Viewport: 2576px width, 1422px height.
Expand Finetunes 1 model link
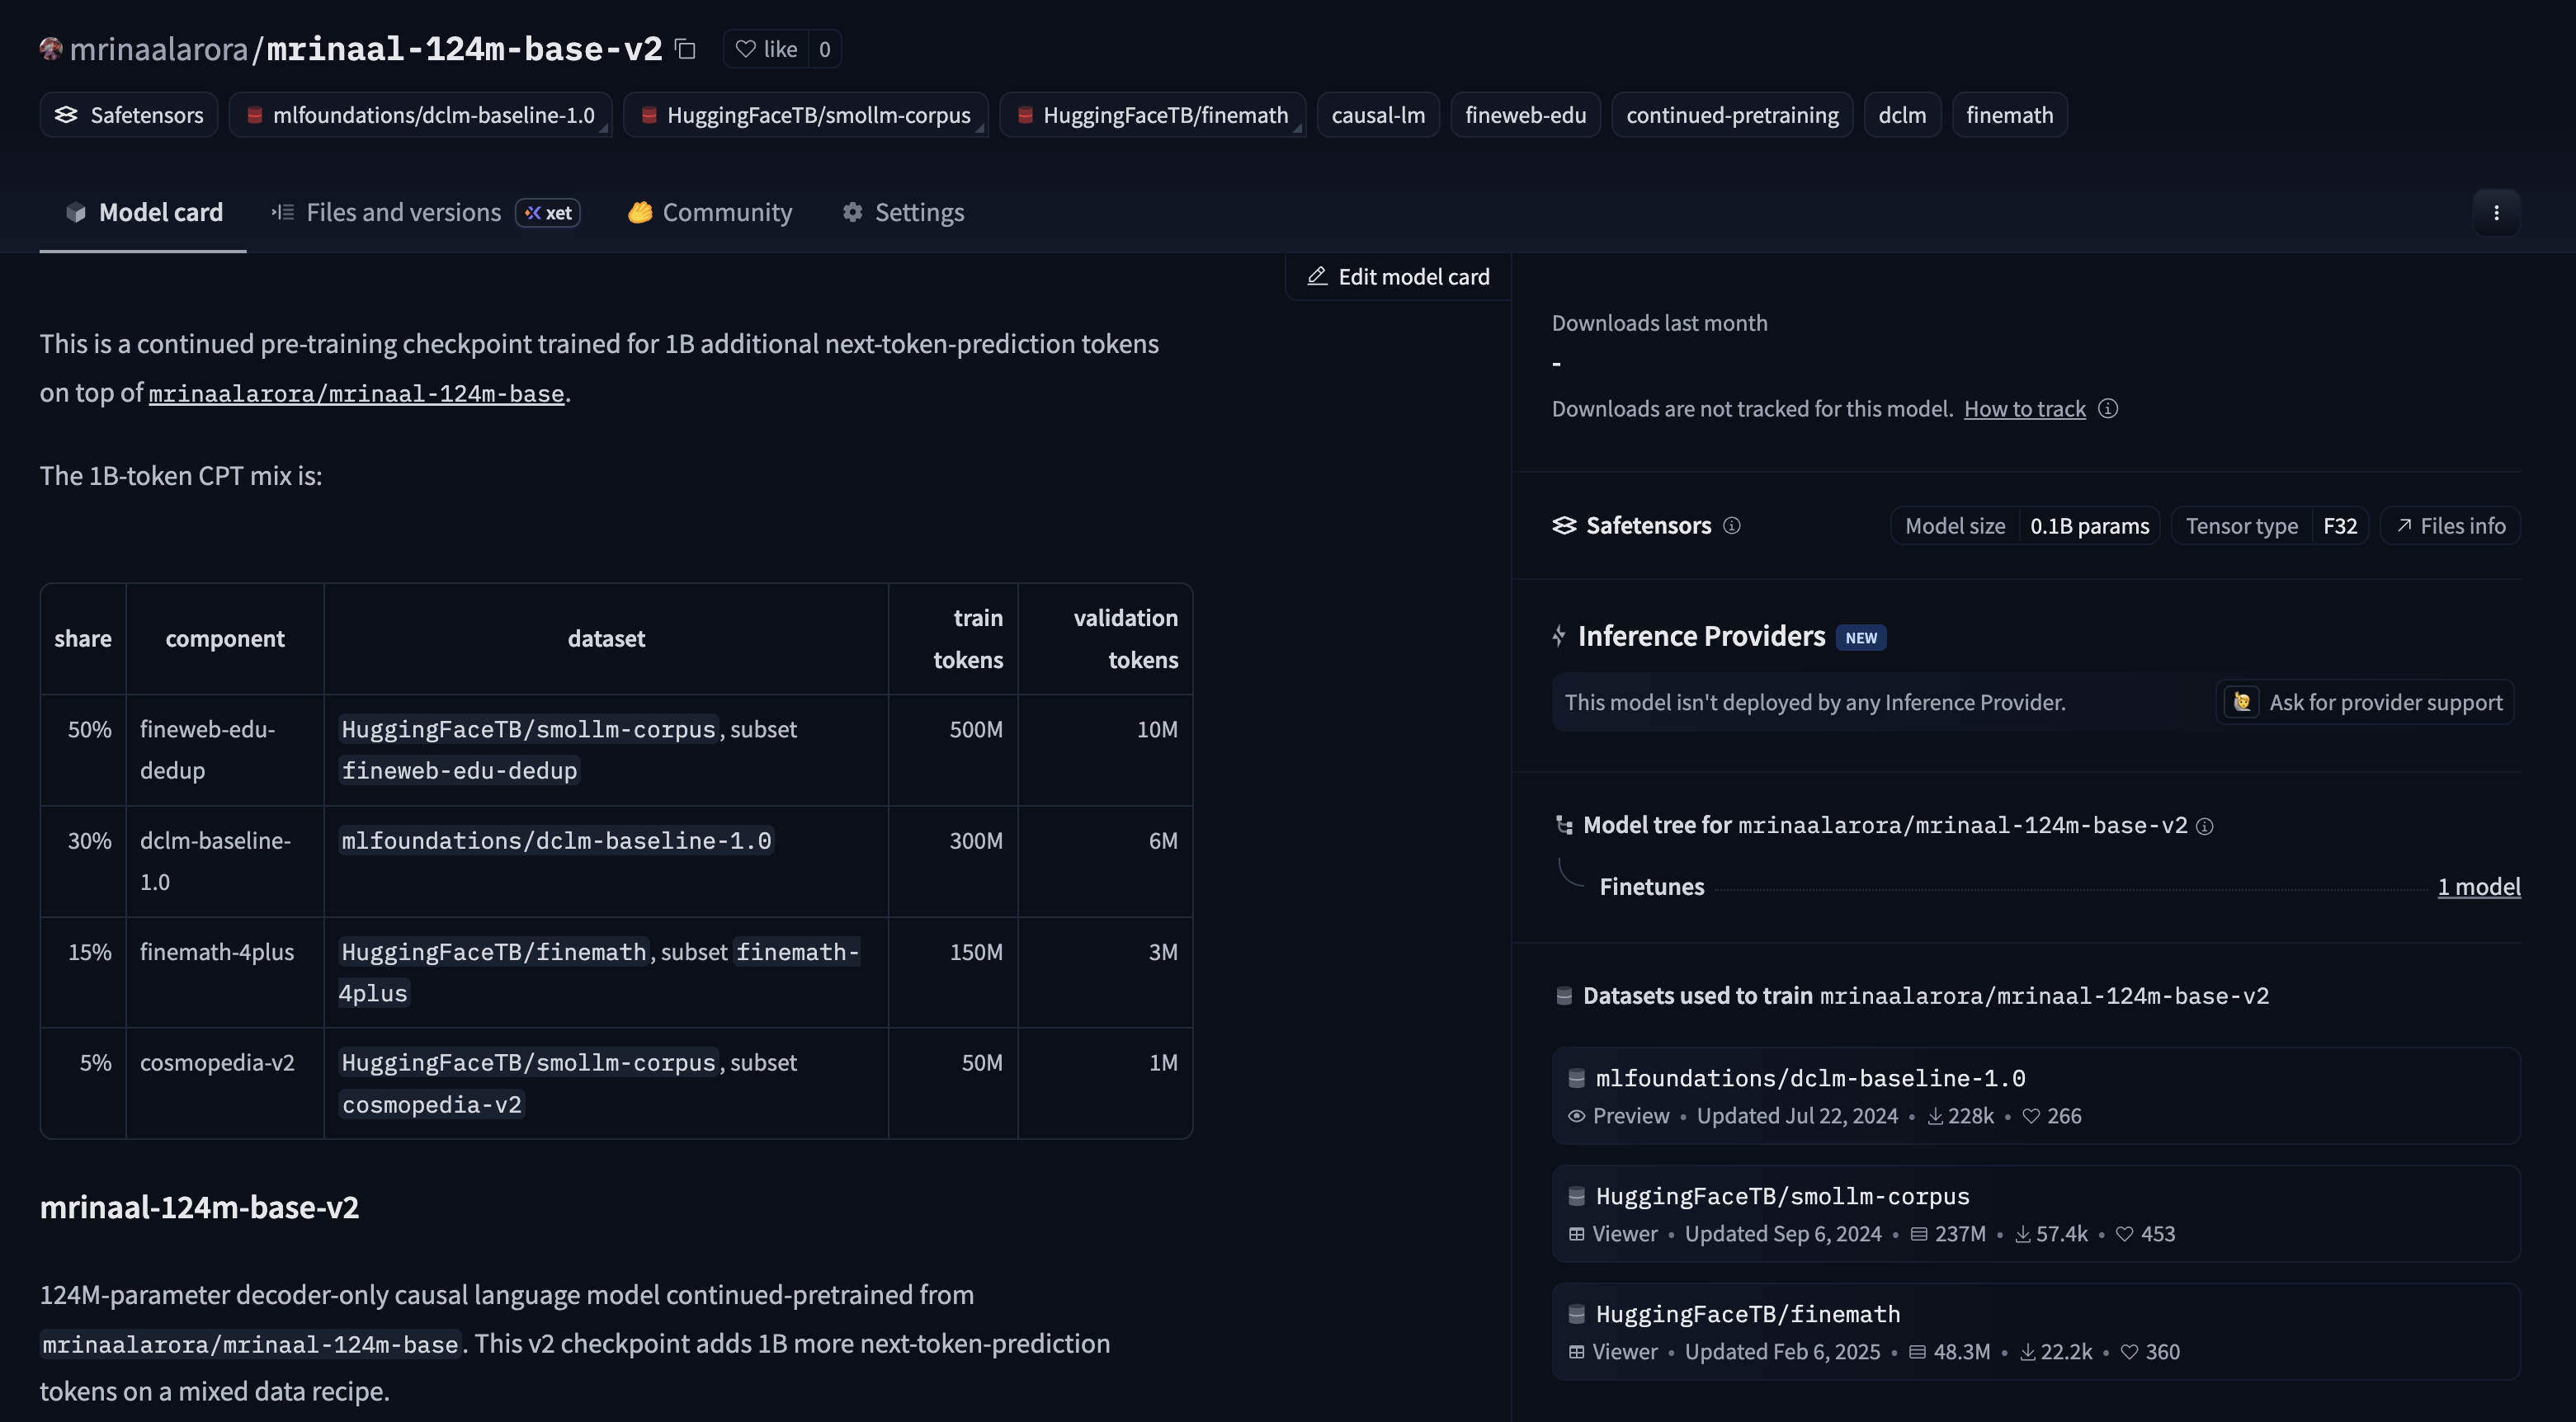coord(2478,886)
